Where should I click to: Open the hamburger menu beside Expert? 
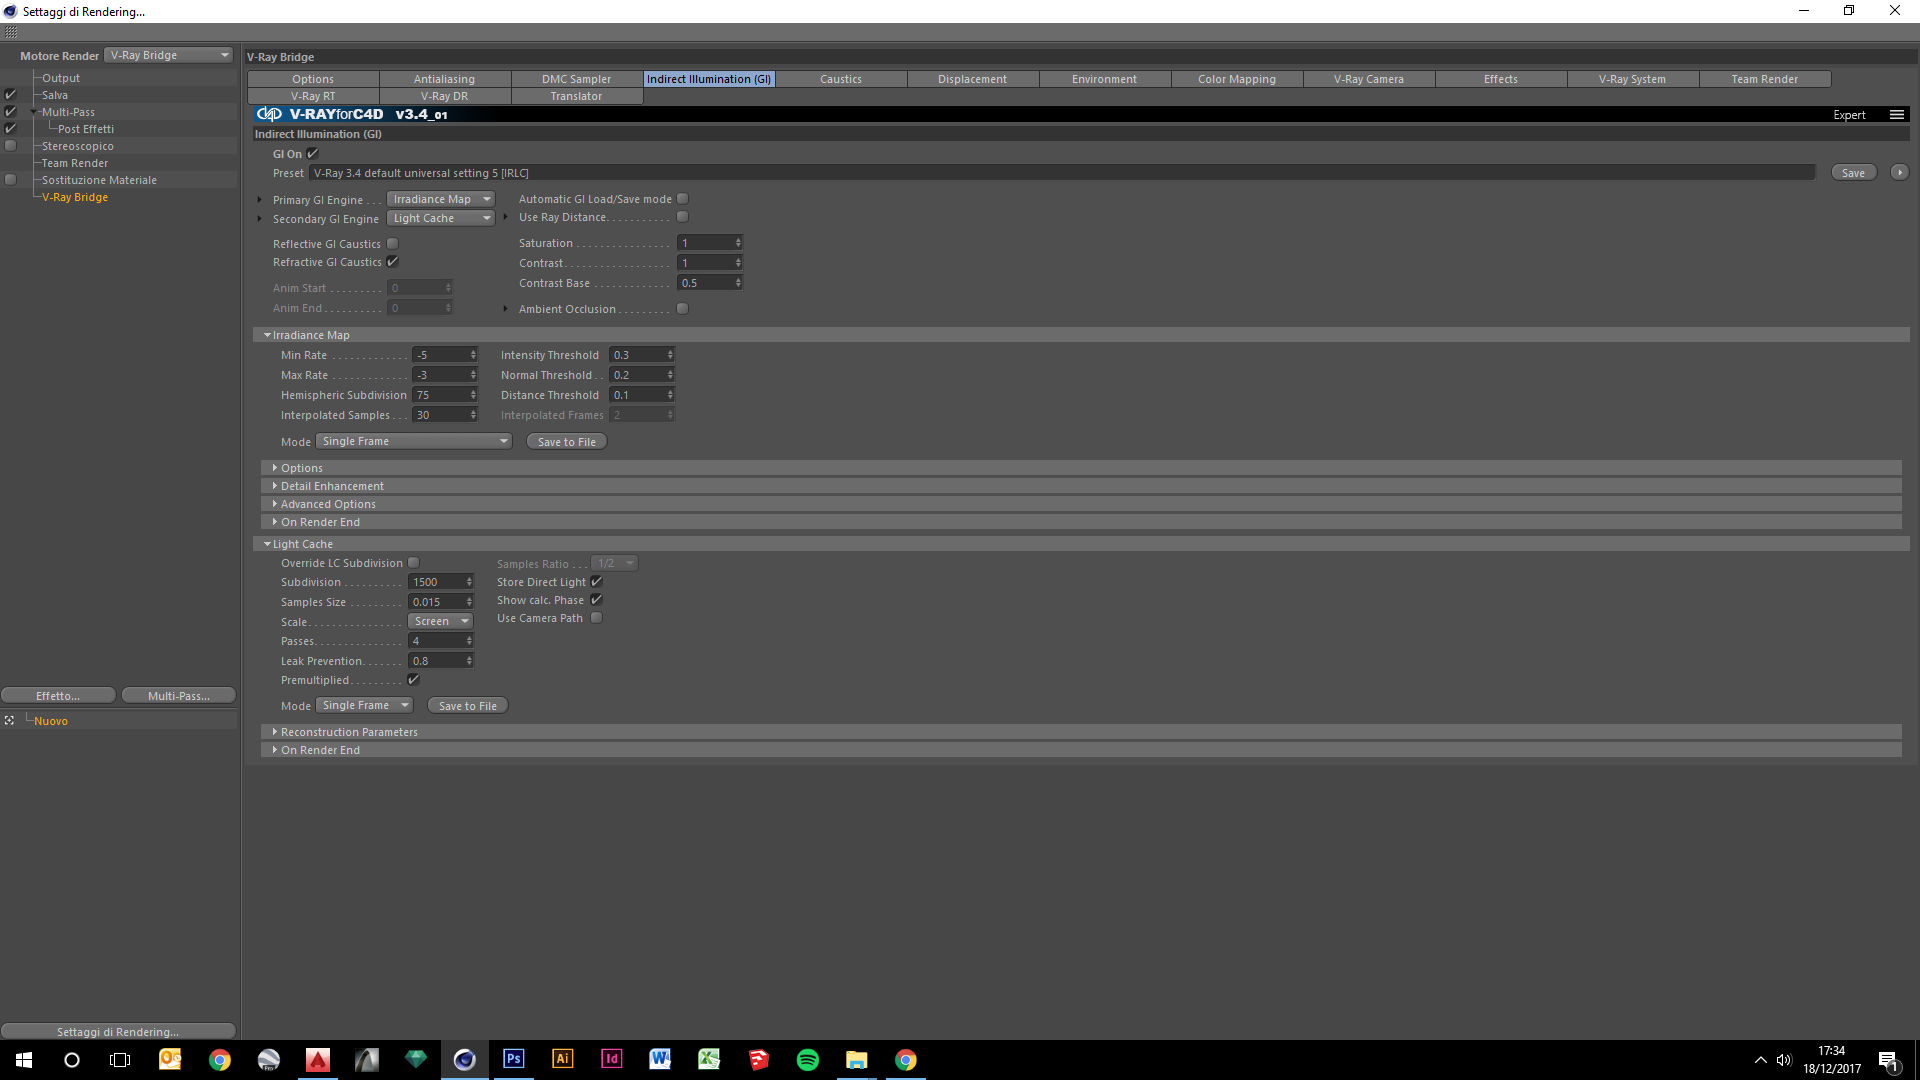[1896, 115]
